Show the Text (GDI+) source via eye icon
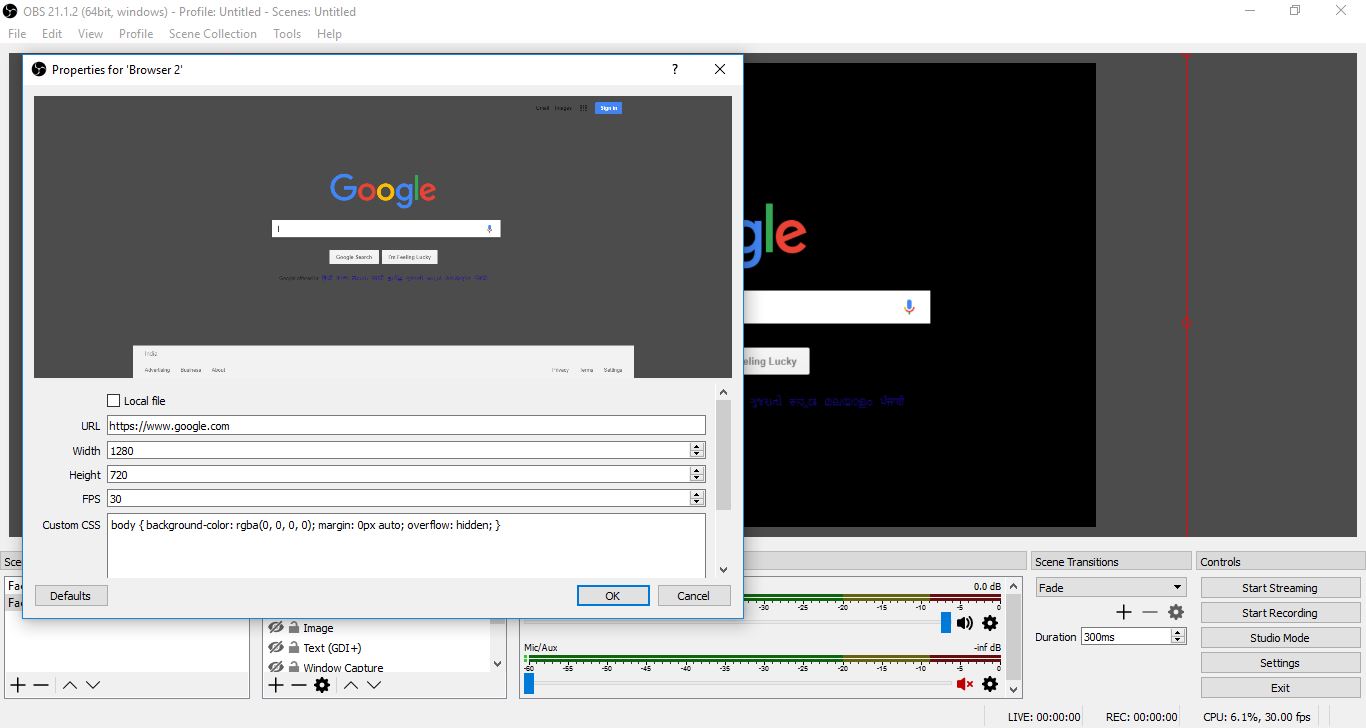The image size is (1366, 728). tap(276, 648)
